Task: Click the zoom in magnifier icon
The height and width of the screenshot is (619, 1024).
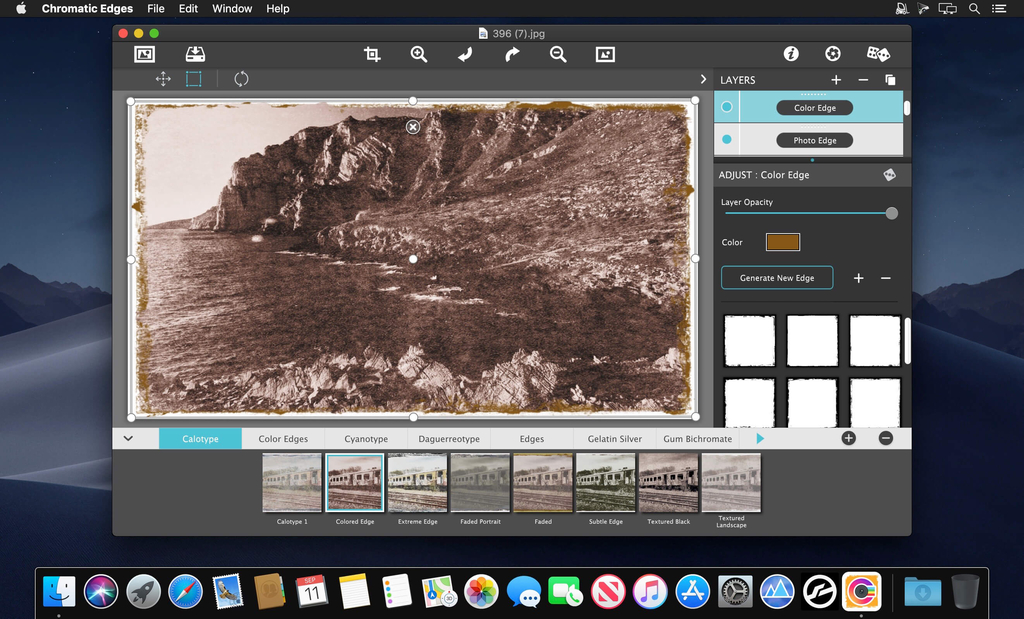Action: (419, 55)
